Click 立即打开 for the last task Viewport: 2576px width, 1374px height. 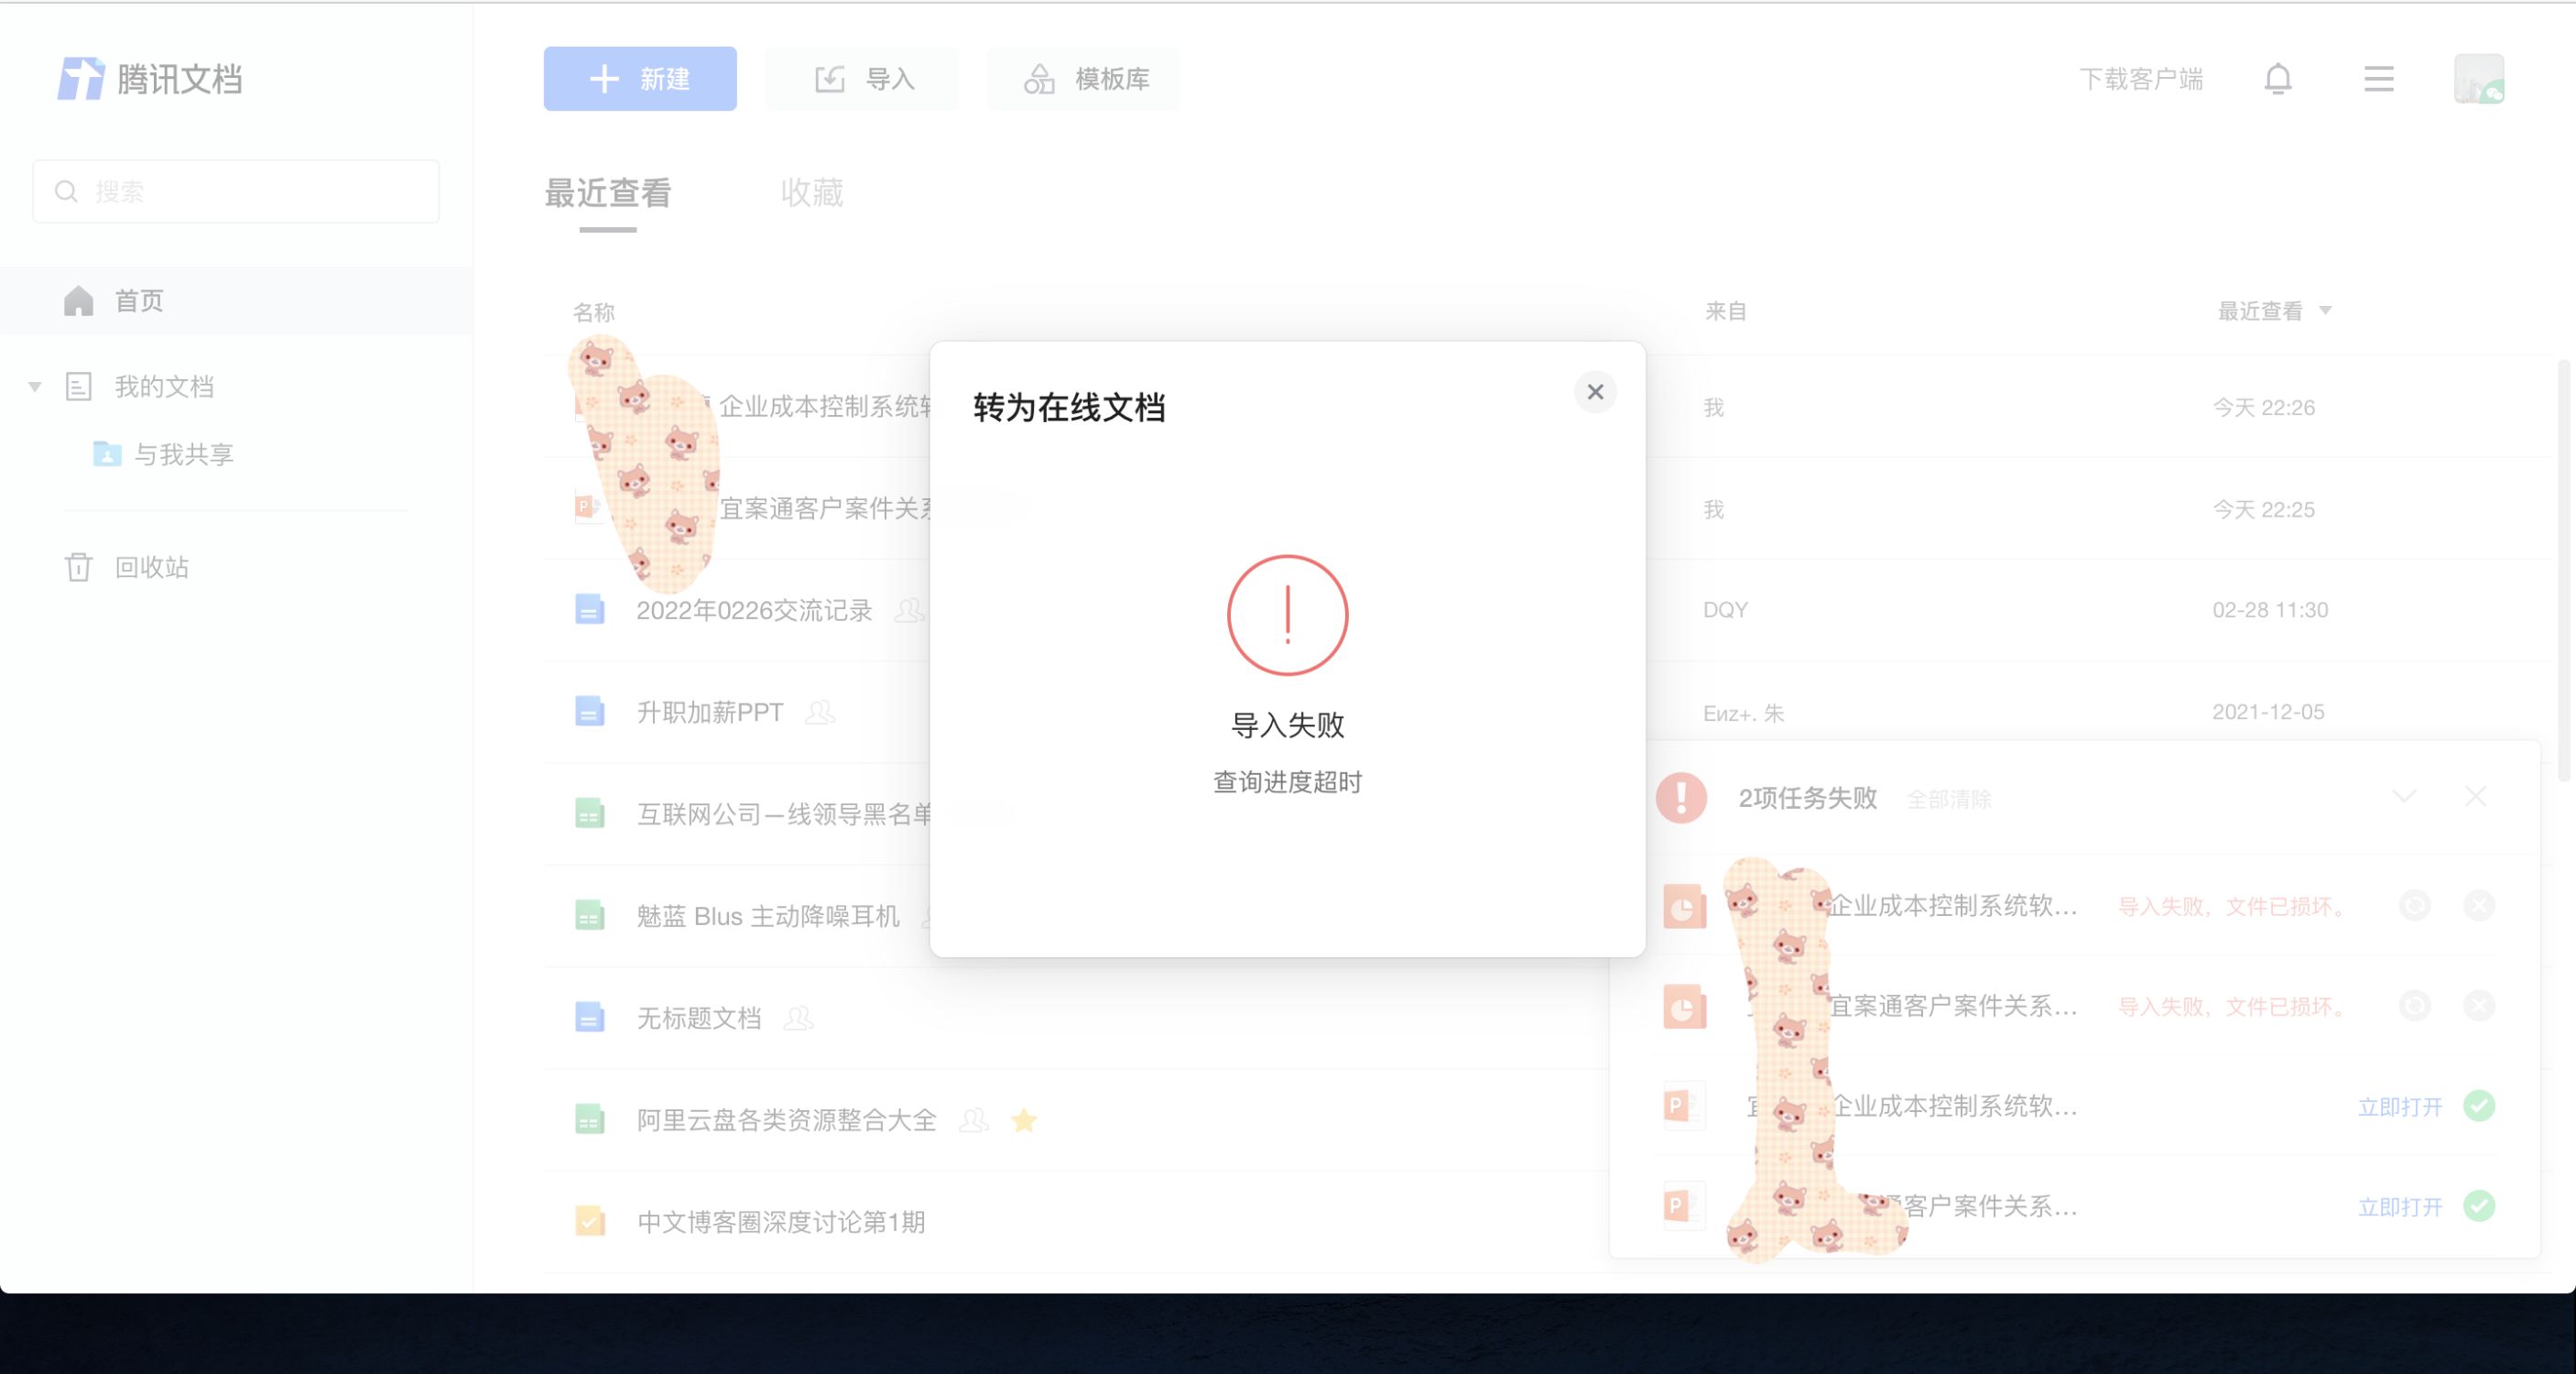(x=2399, y=1207)
